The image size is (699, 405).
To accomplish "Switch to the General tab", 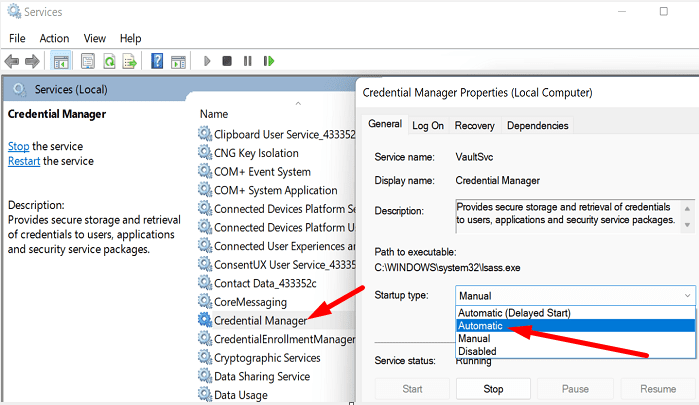I will pyautogui.click(x=385, y=124).
